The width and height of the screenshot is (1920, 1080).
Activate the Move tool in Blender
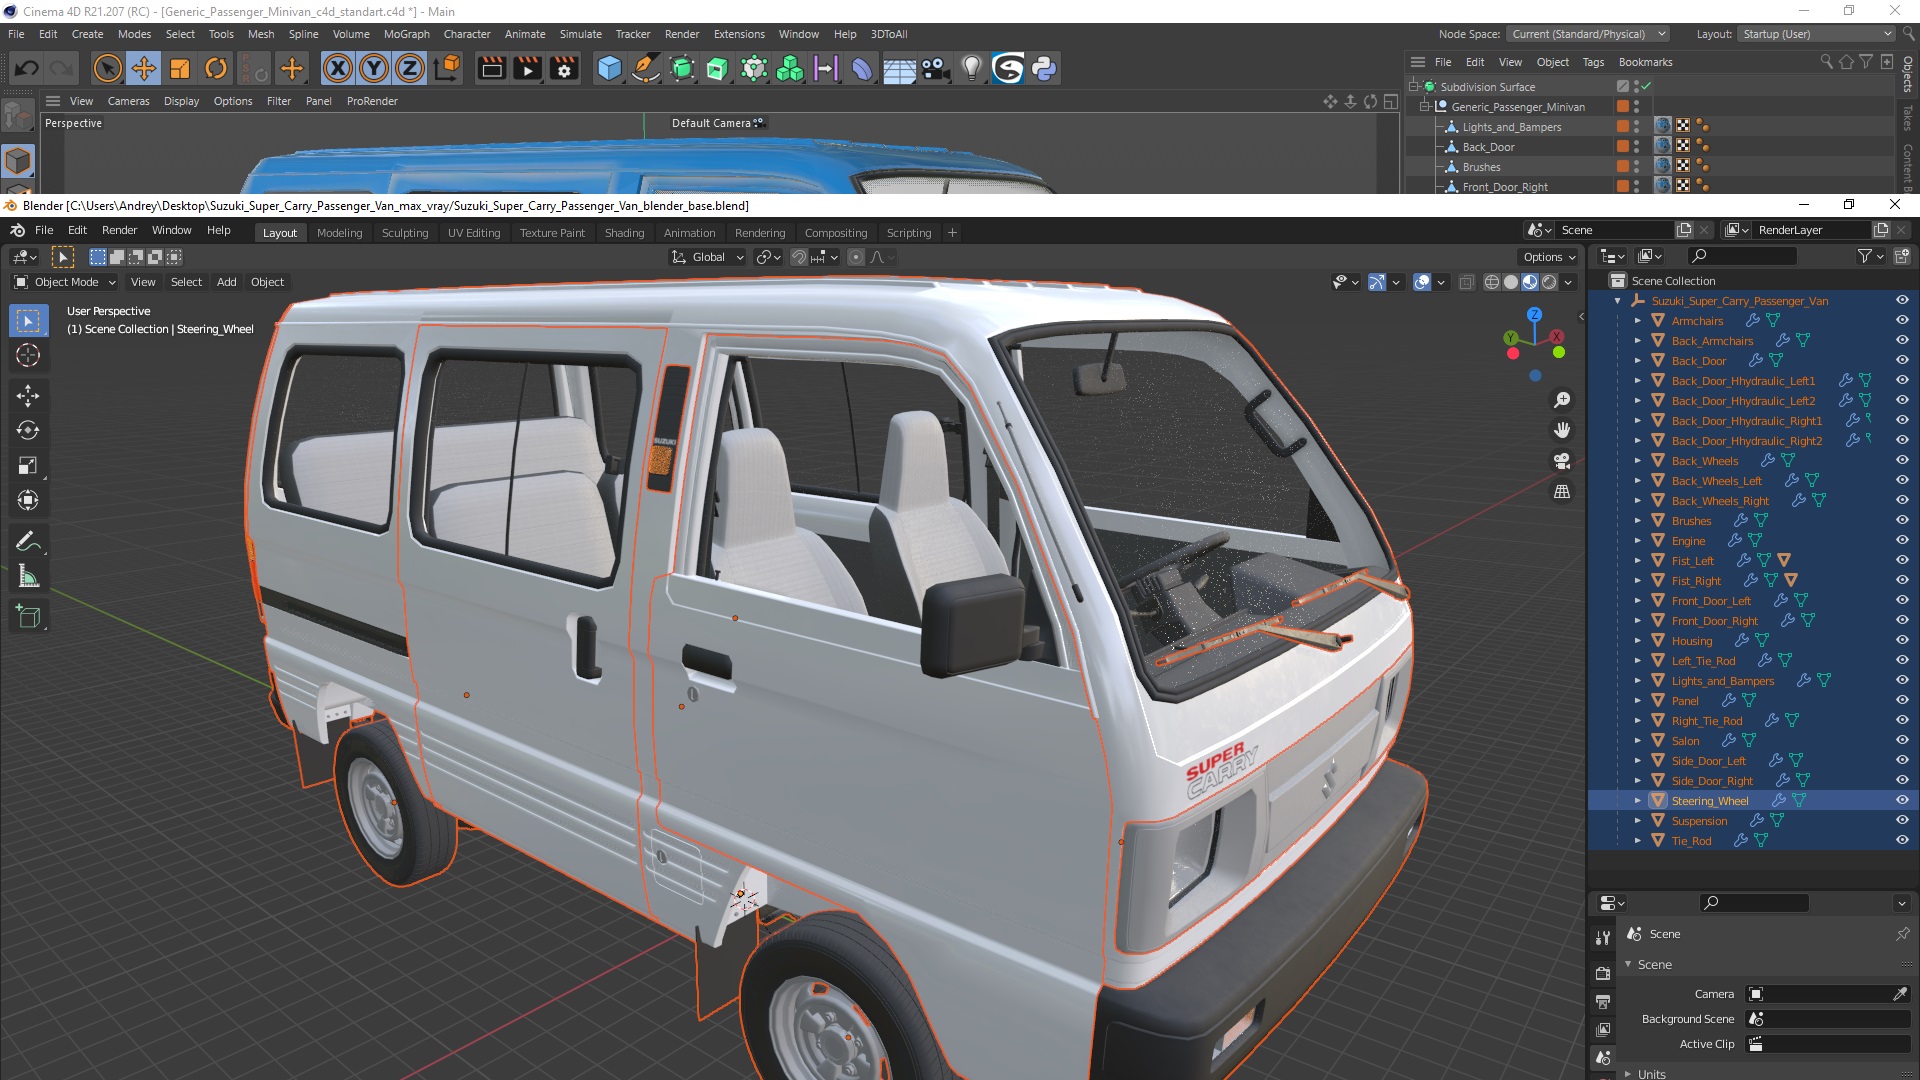coord(28,396)
